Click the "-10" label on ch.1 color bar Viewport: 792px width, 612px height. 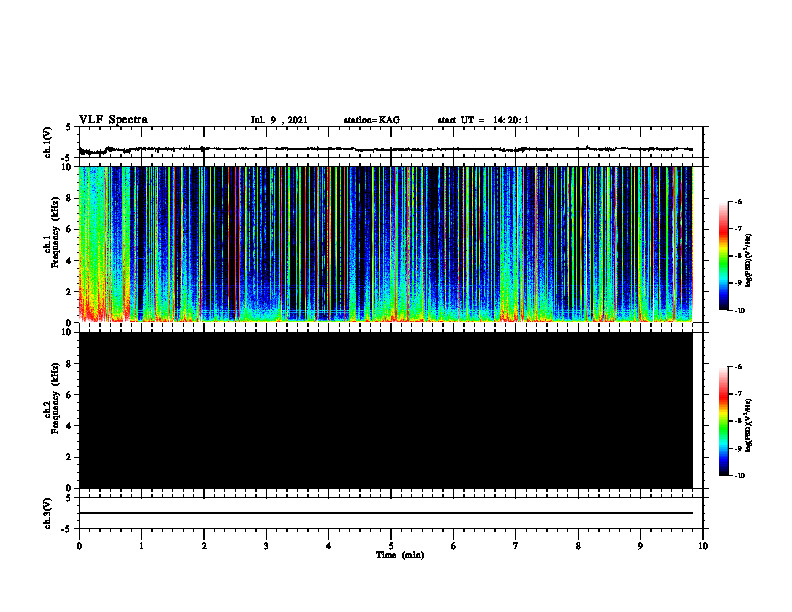coord(739,311)
